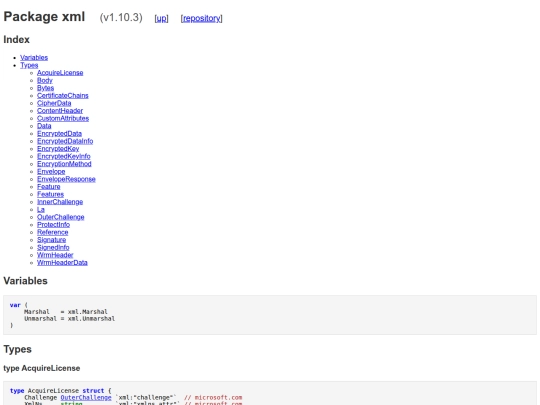This screenshot has width=540, height=405.
Task: Open OuterChallenge link in the index
Action: click(x=61, y=217)
